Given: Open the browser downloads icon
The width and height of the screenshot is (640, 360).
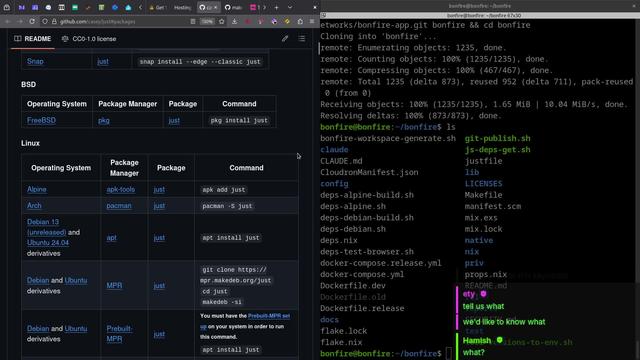Looking at the screenshot, I should [x=235, y=21].
